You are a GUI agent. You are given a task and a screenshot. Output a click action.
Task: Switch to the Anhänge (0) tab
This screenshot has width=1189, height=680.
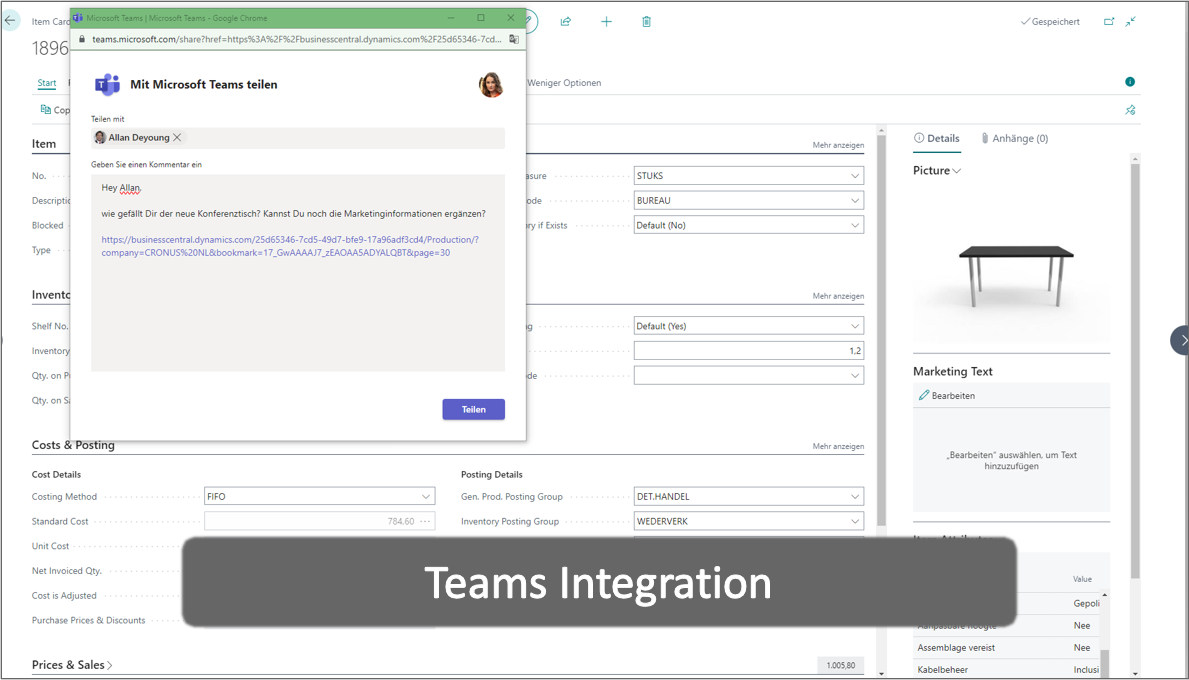point(1015,138)
